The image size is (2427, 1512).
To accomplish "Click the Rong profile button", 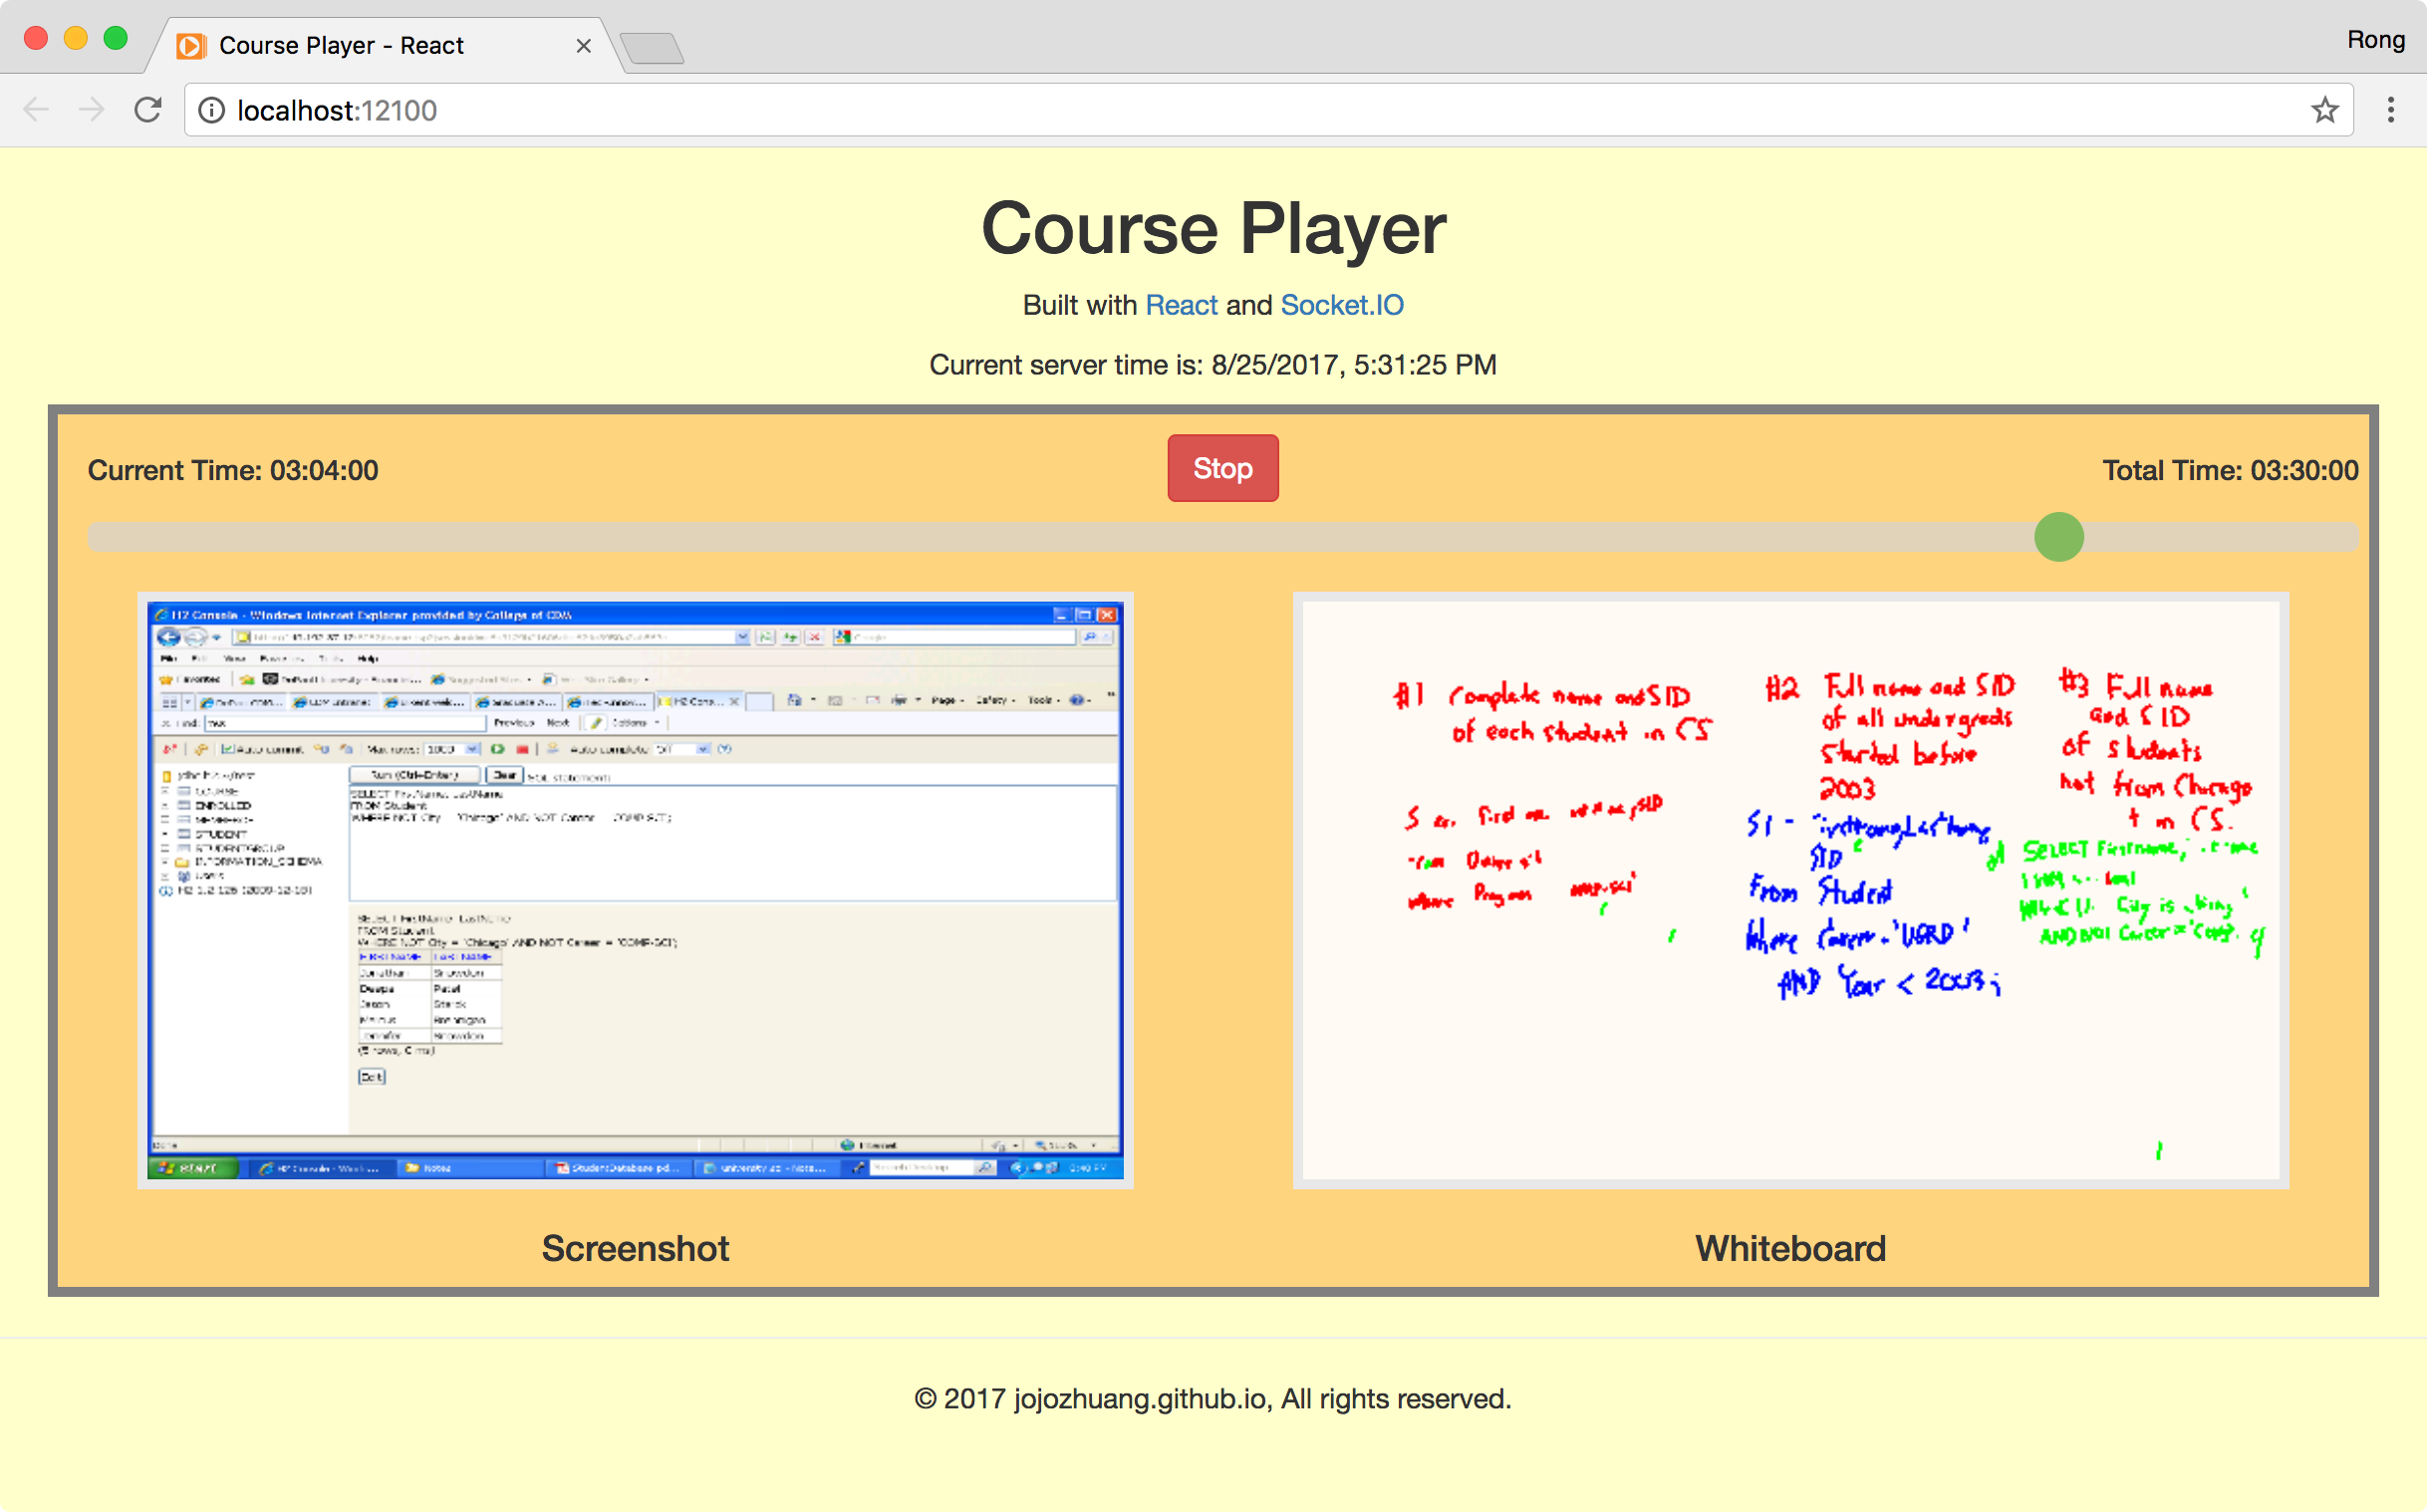I will [2376, 40].
